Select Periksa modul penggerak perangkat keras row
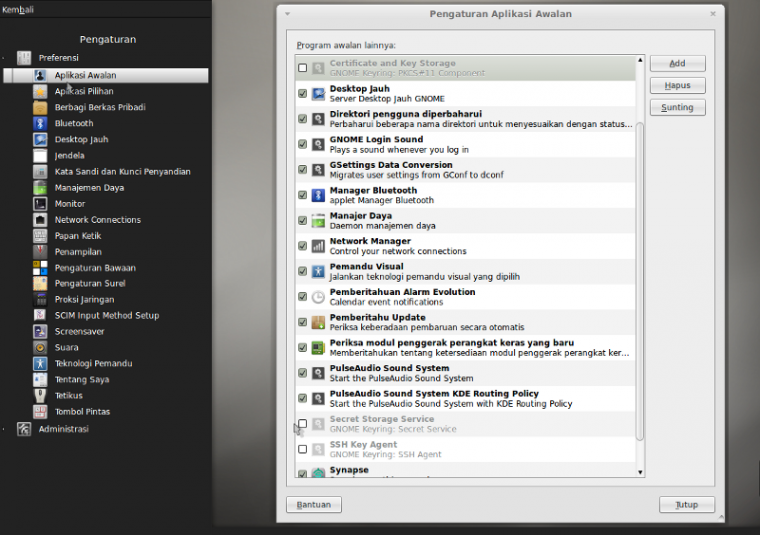 coord(465,347)
